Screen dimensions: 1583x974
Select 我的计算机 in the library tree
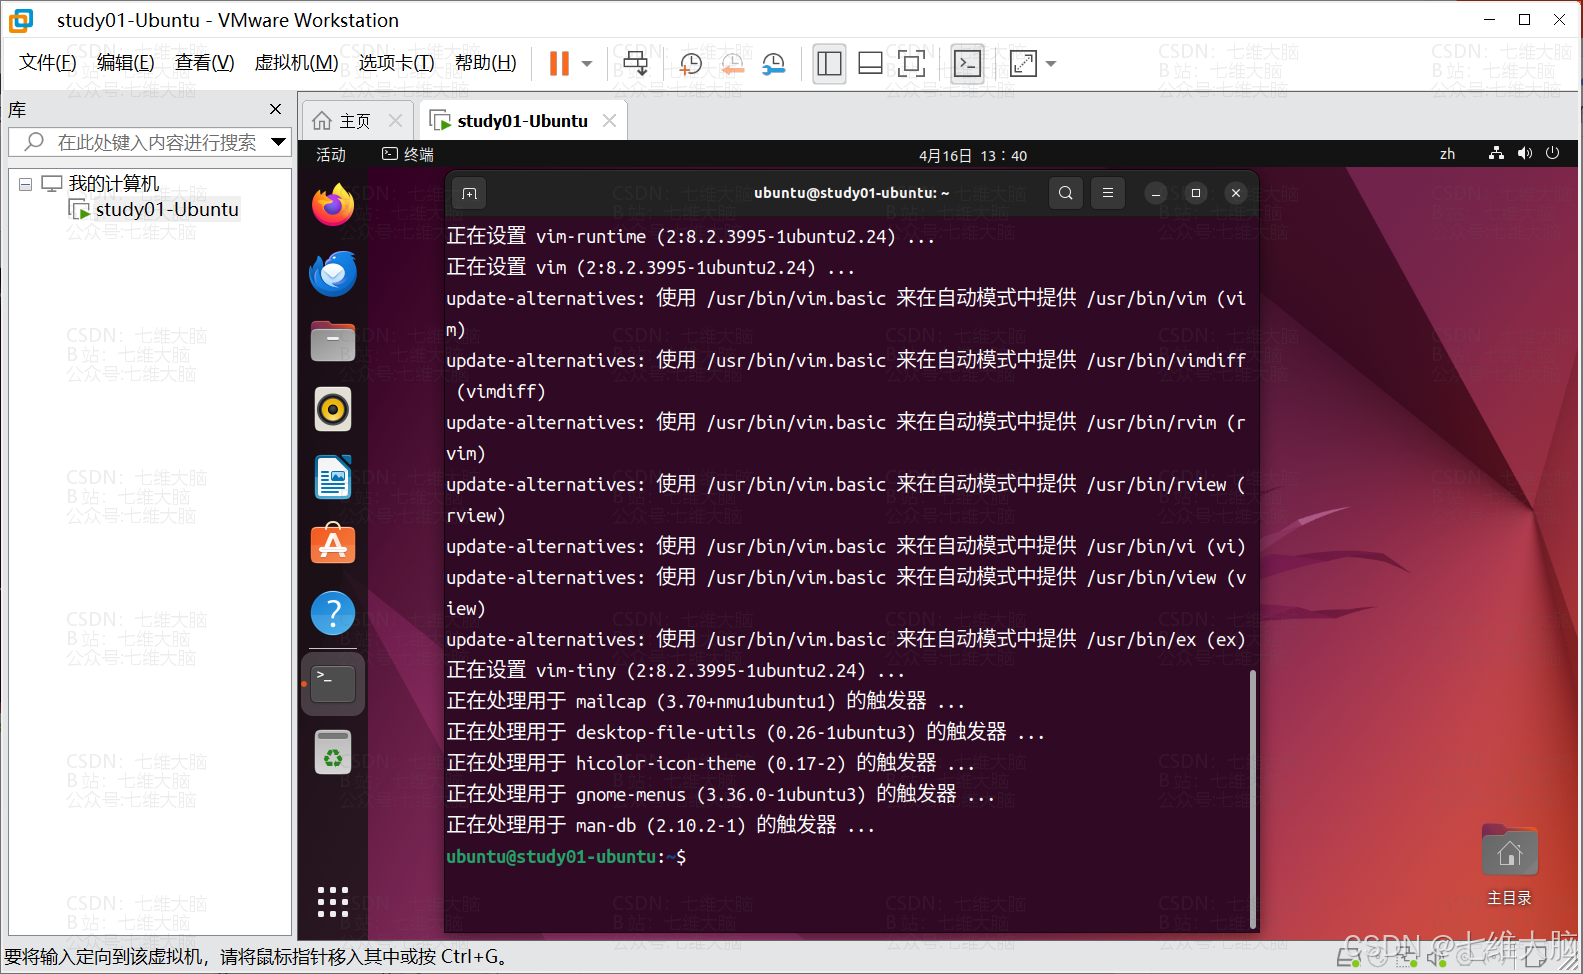113,184
